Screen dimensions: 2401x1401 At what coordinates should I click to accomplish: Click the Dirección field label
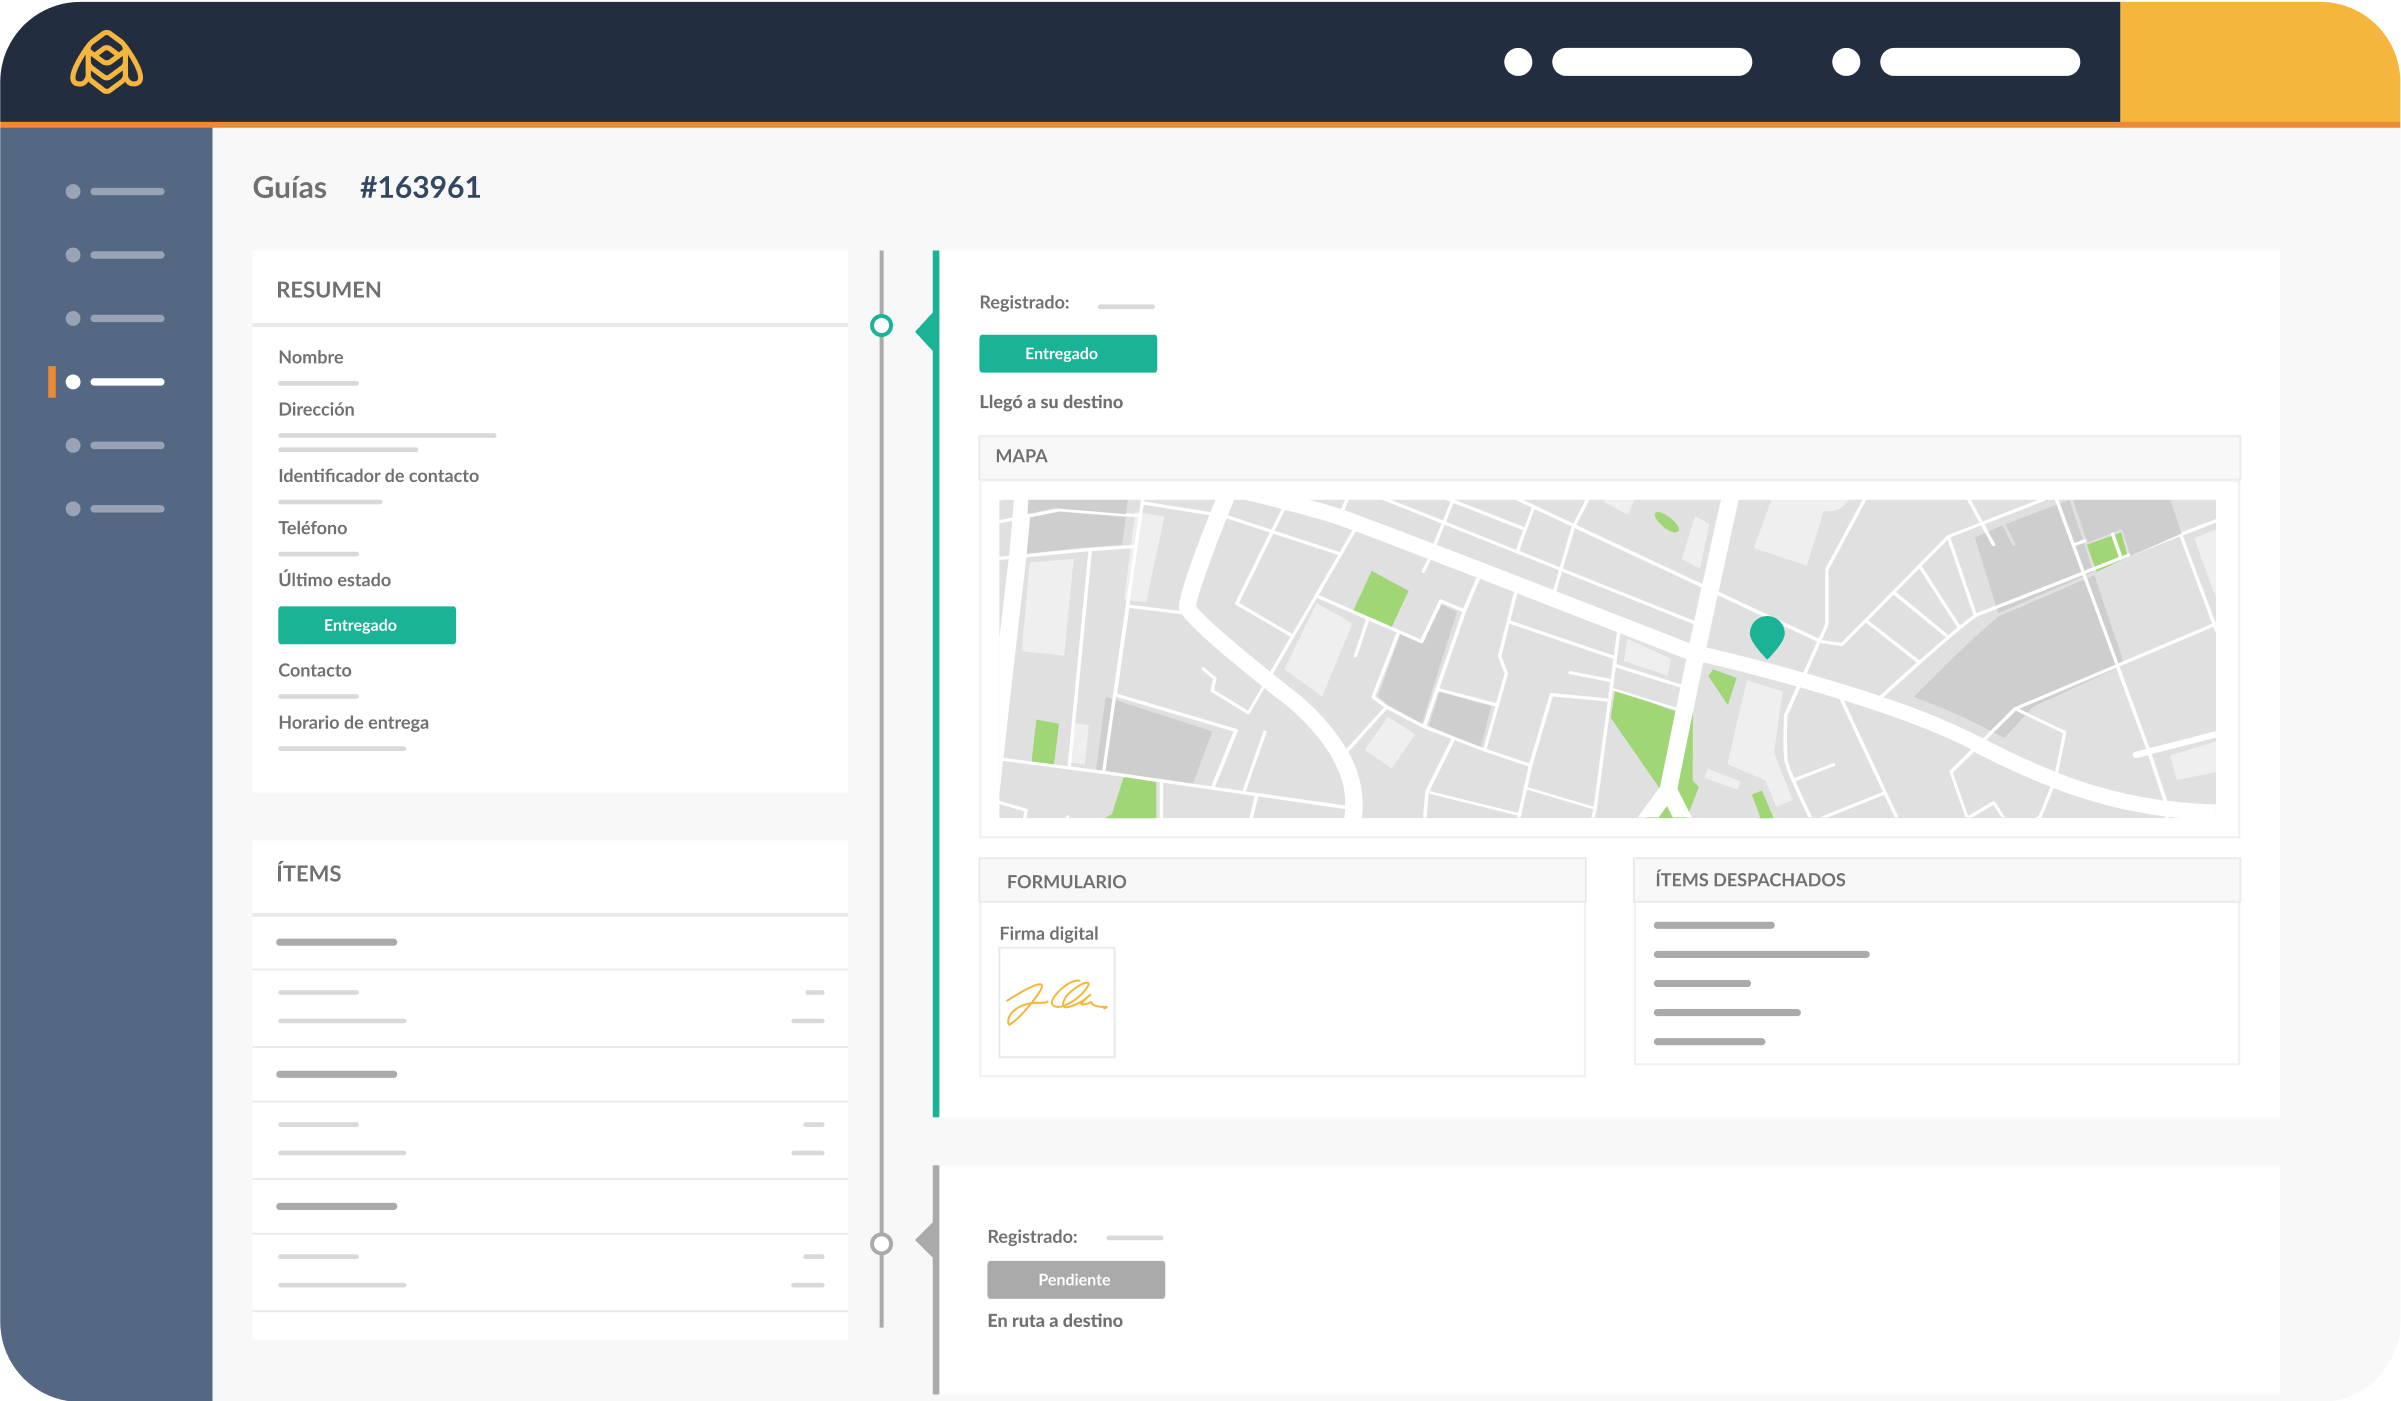[316, 409]
